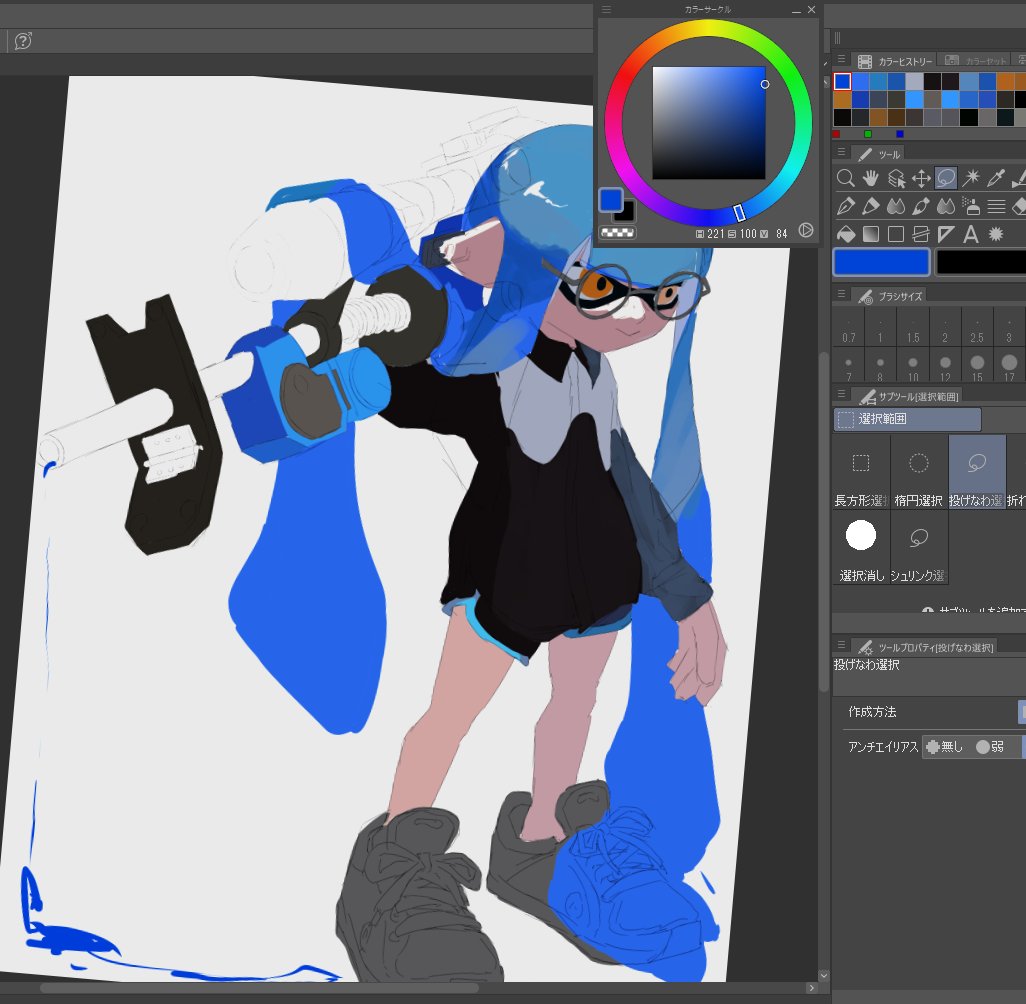Choose the ellipse selection sub tool
1026x1004 pixels.
[918, 473]
